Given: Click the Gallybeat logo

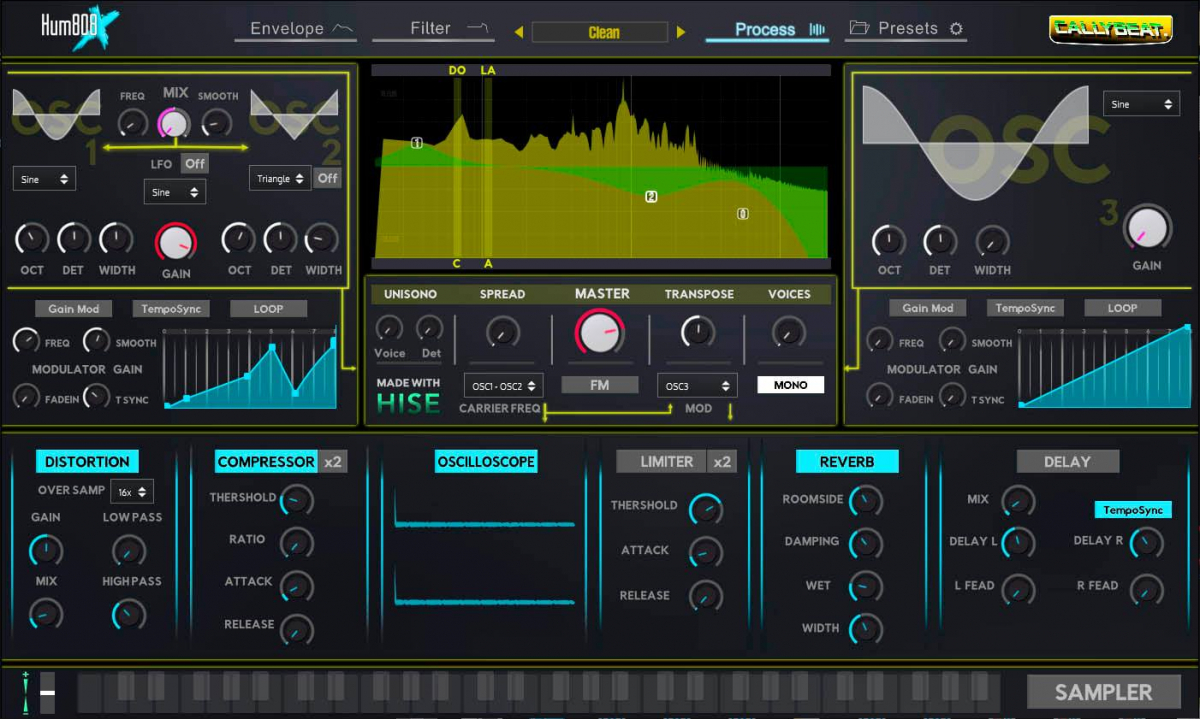Looking at the screenshot, I should 1110,29.
